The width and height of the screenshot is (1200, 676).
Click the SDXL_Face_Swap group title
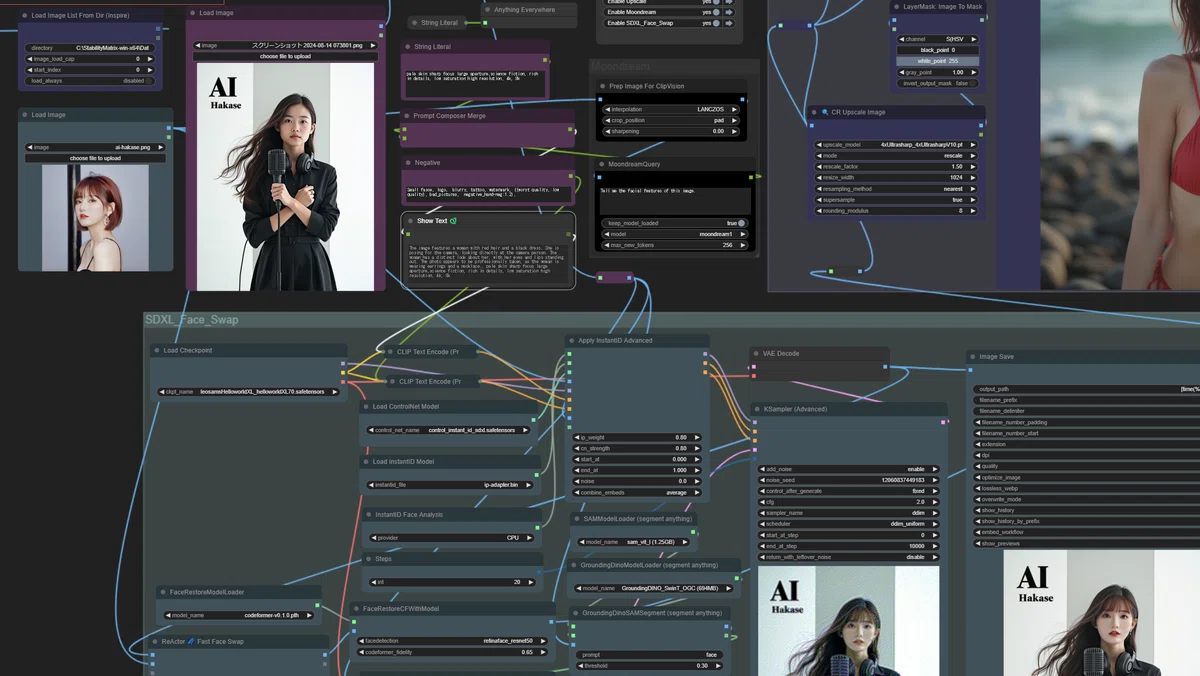click(x=192, y=320)
